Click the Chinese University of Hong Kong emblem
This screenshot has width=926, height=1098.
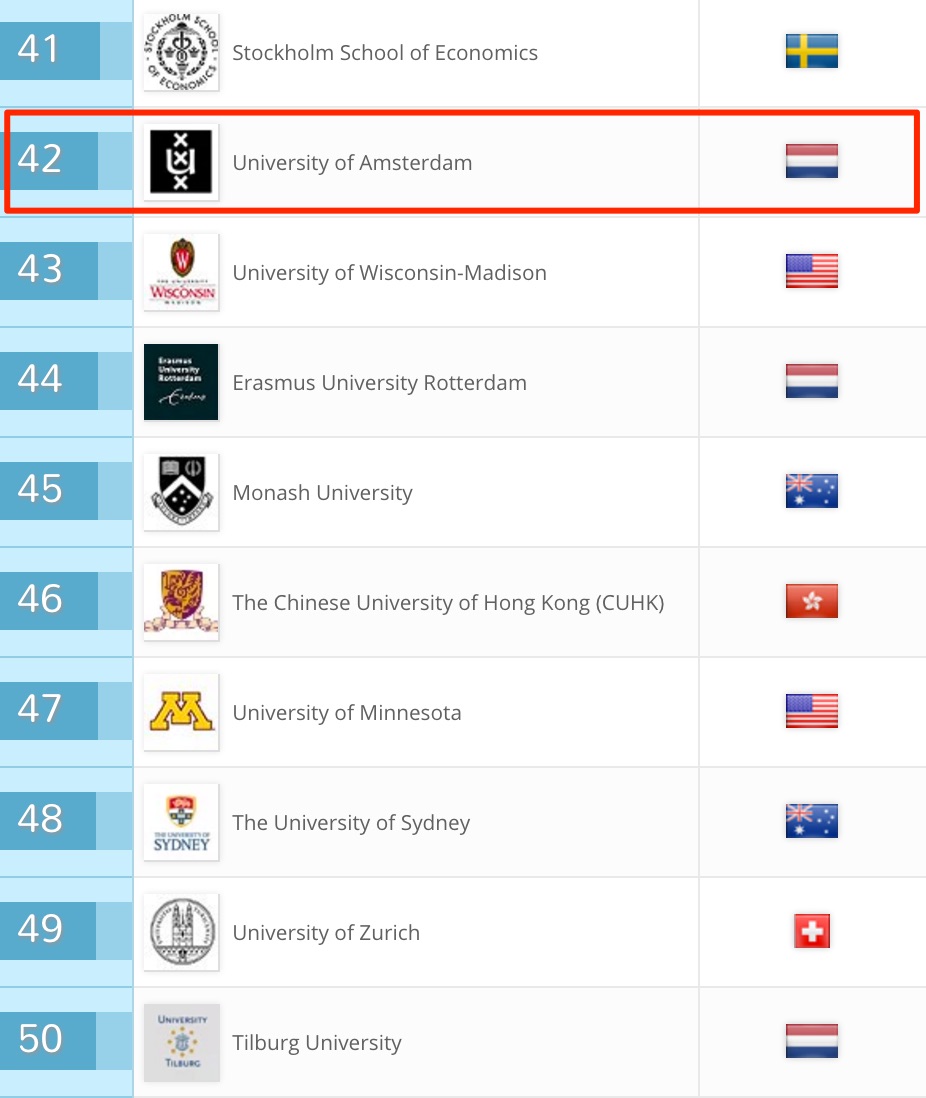(x=181, y=602)
